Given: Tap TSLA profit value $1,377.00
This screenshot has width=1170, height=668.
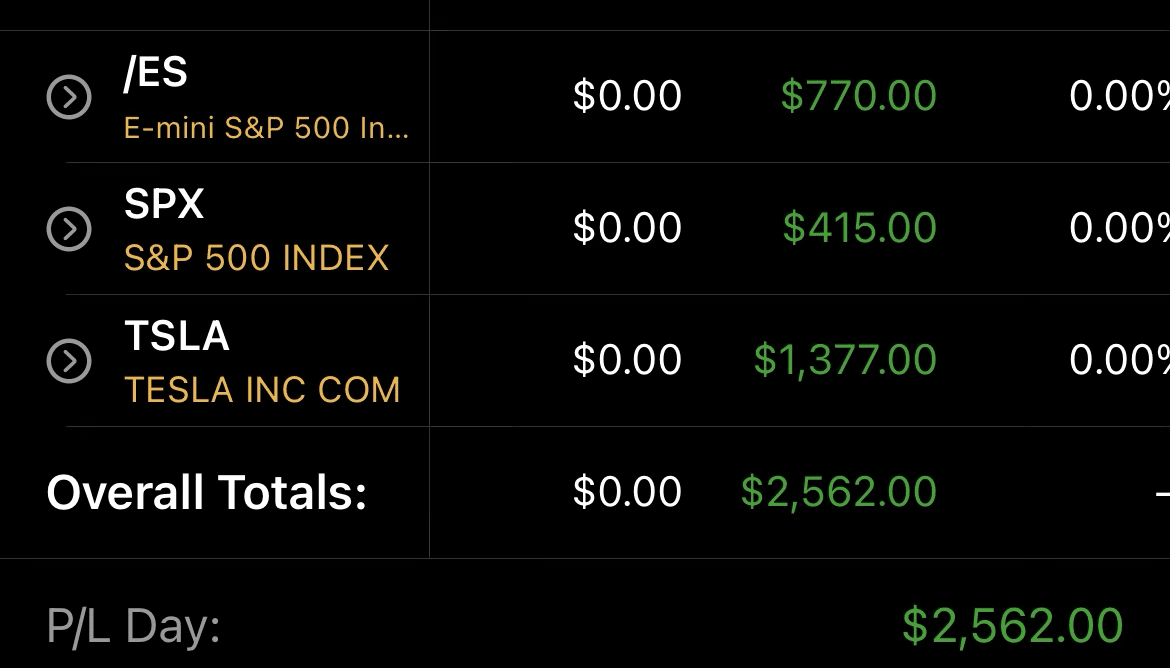Looking at the screenshot, I should click(845, 361).
